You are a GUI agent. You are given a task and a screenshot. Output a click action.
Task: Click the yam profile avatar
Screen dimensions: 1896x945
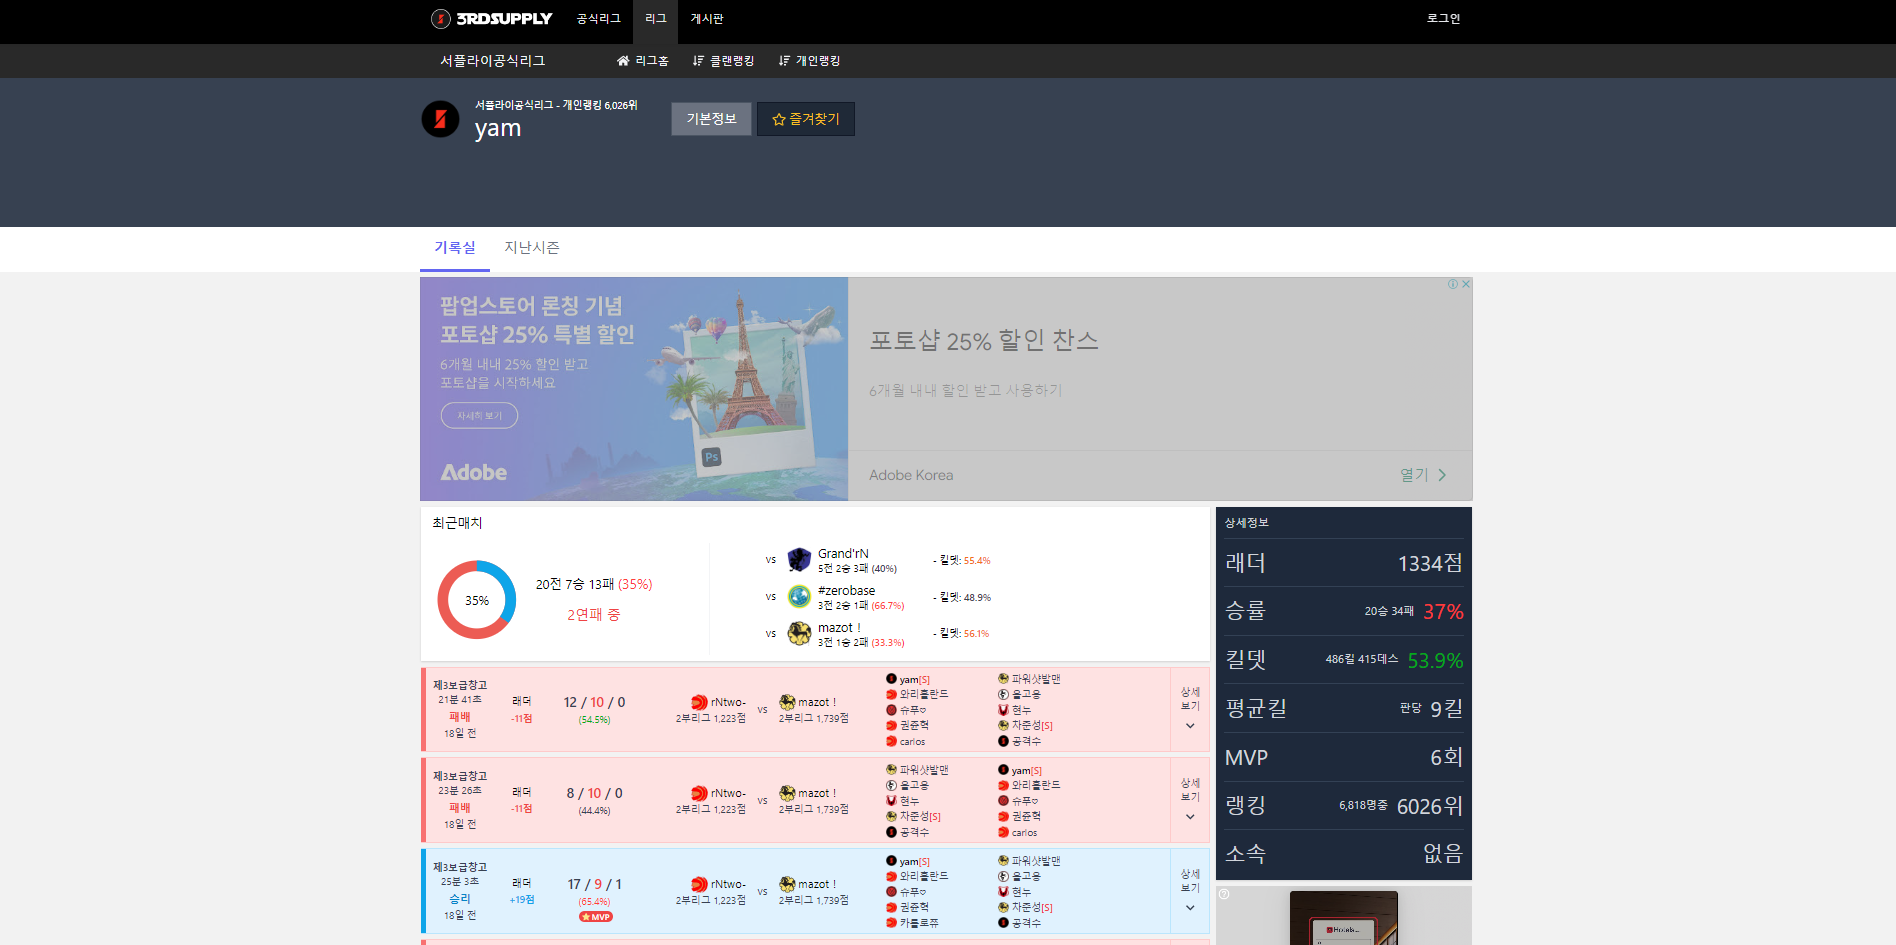point(440,119)
